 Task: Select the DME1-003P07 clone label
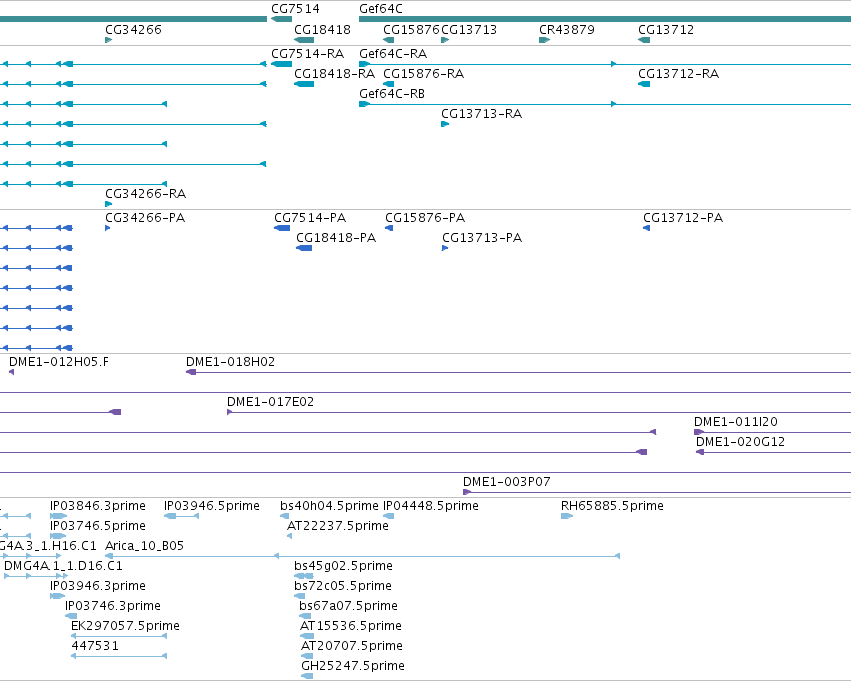pyautogui.click(x=506, y=482)
